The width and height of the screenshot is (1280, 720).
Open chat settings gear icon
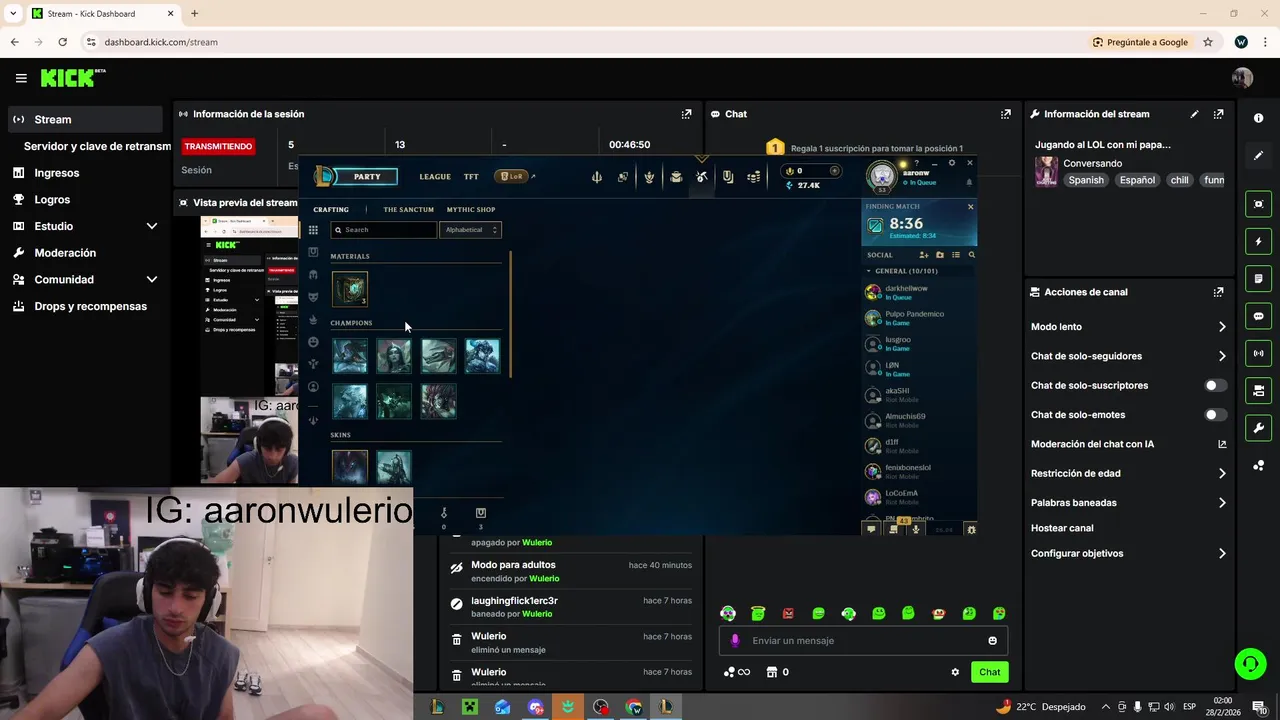(x=955, y=672)
